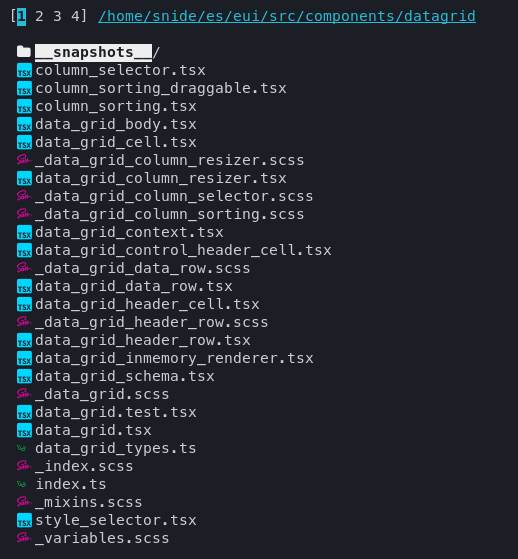Switch to context tab 2

click(x=39, y=16)
